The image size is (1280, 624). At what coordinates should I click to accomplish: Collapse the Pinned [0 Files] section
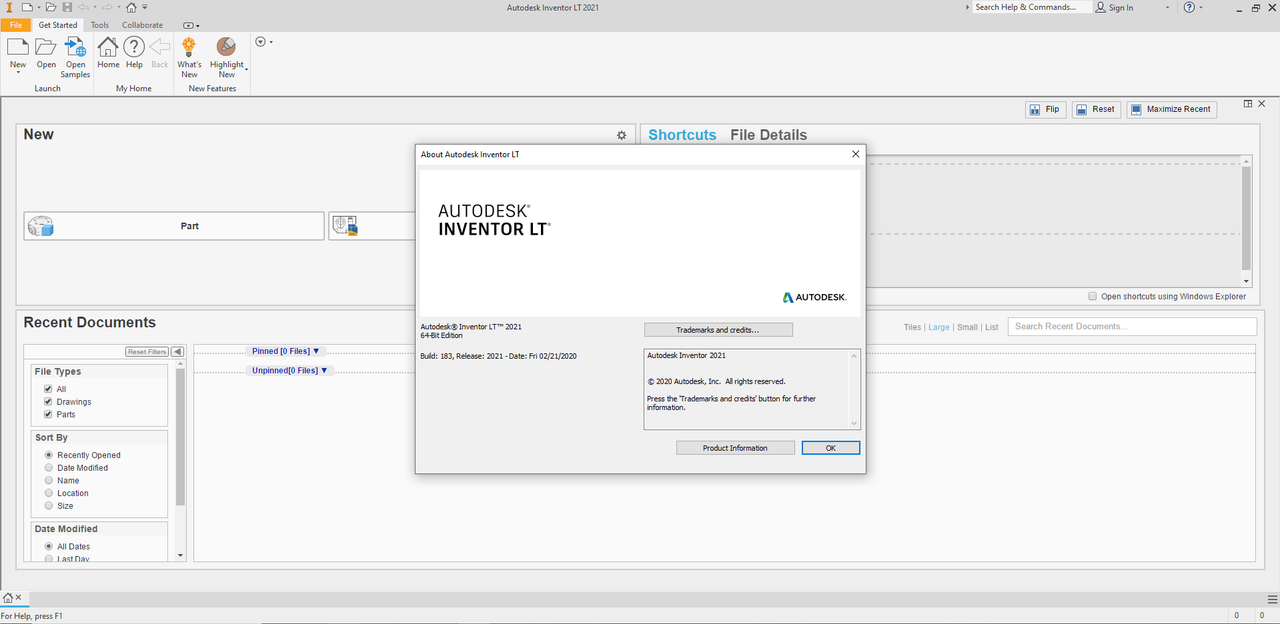[x=316, y=351]
